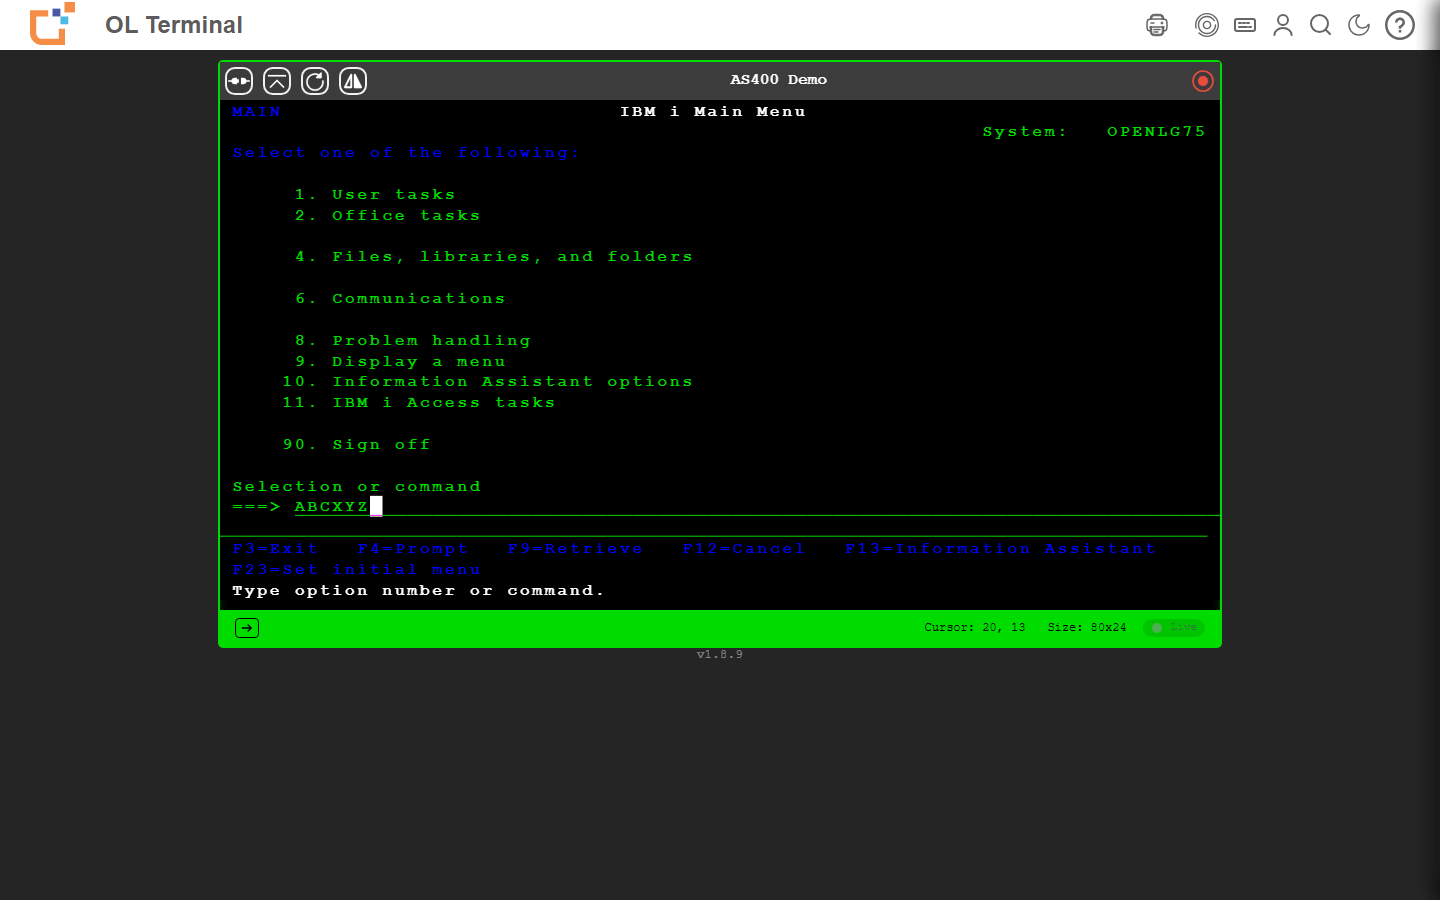Open the user profile icon
Screen dimensions: 1440x900
coord(1283,25)
